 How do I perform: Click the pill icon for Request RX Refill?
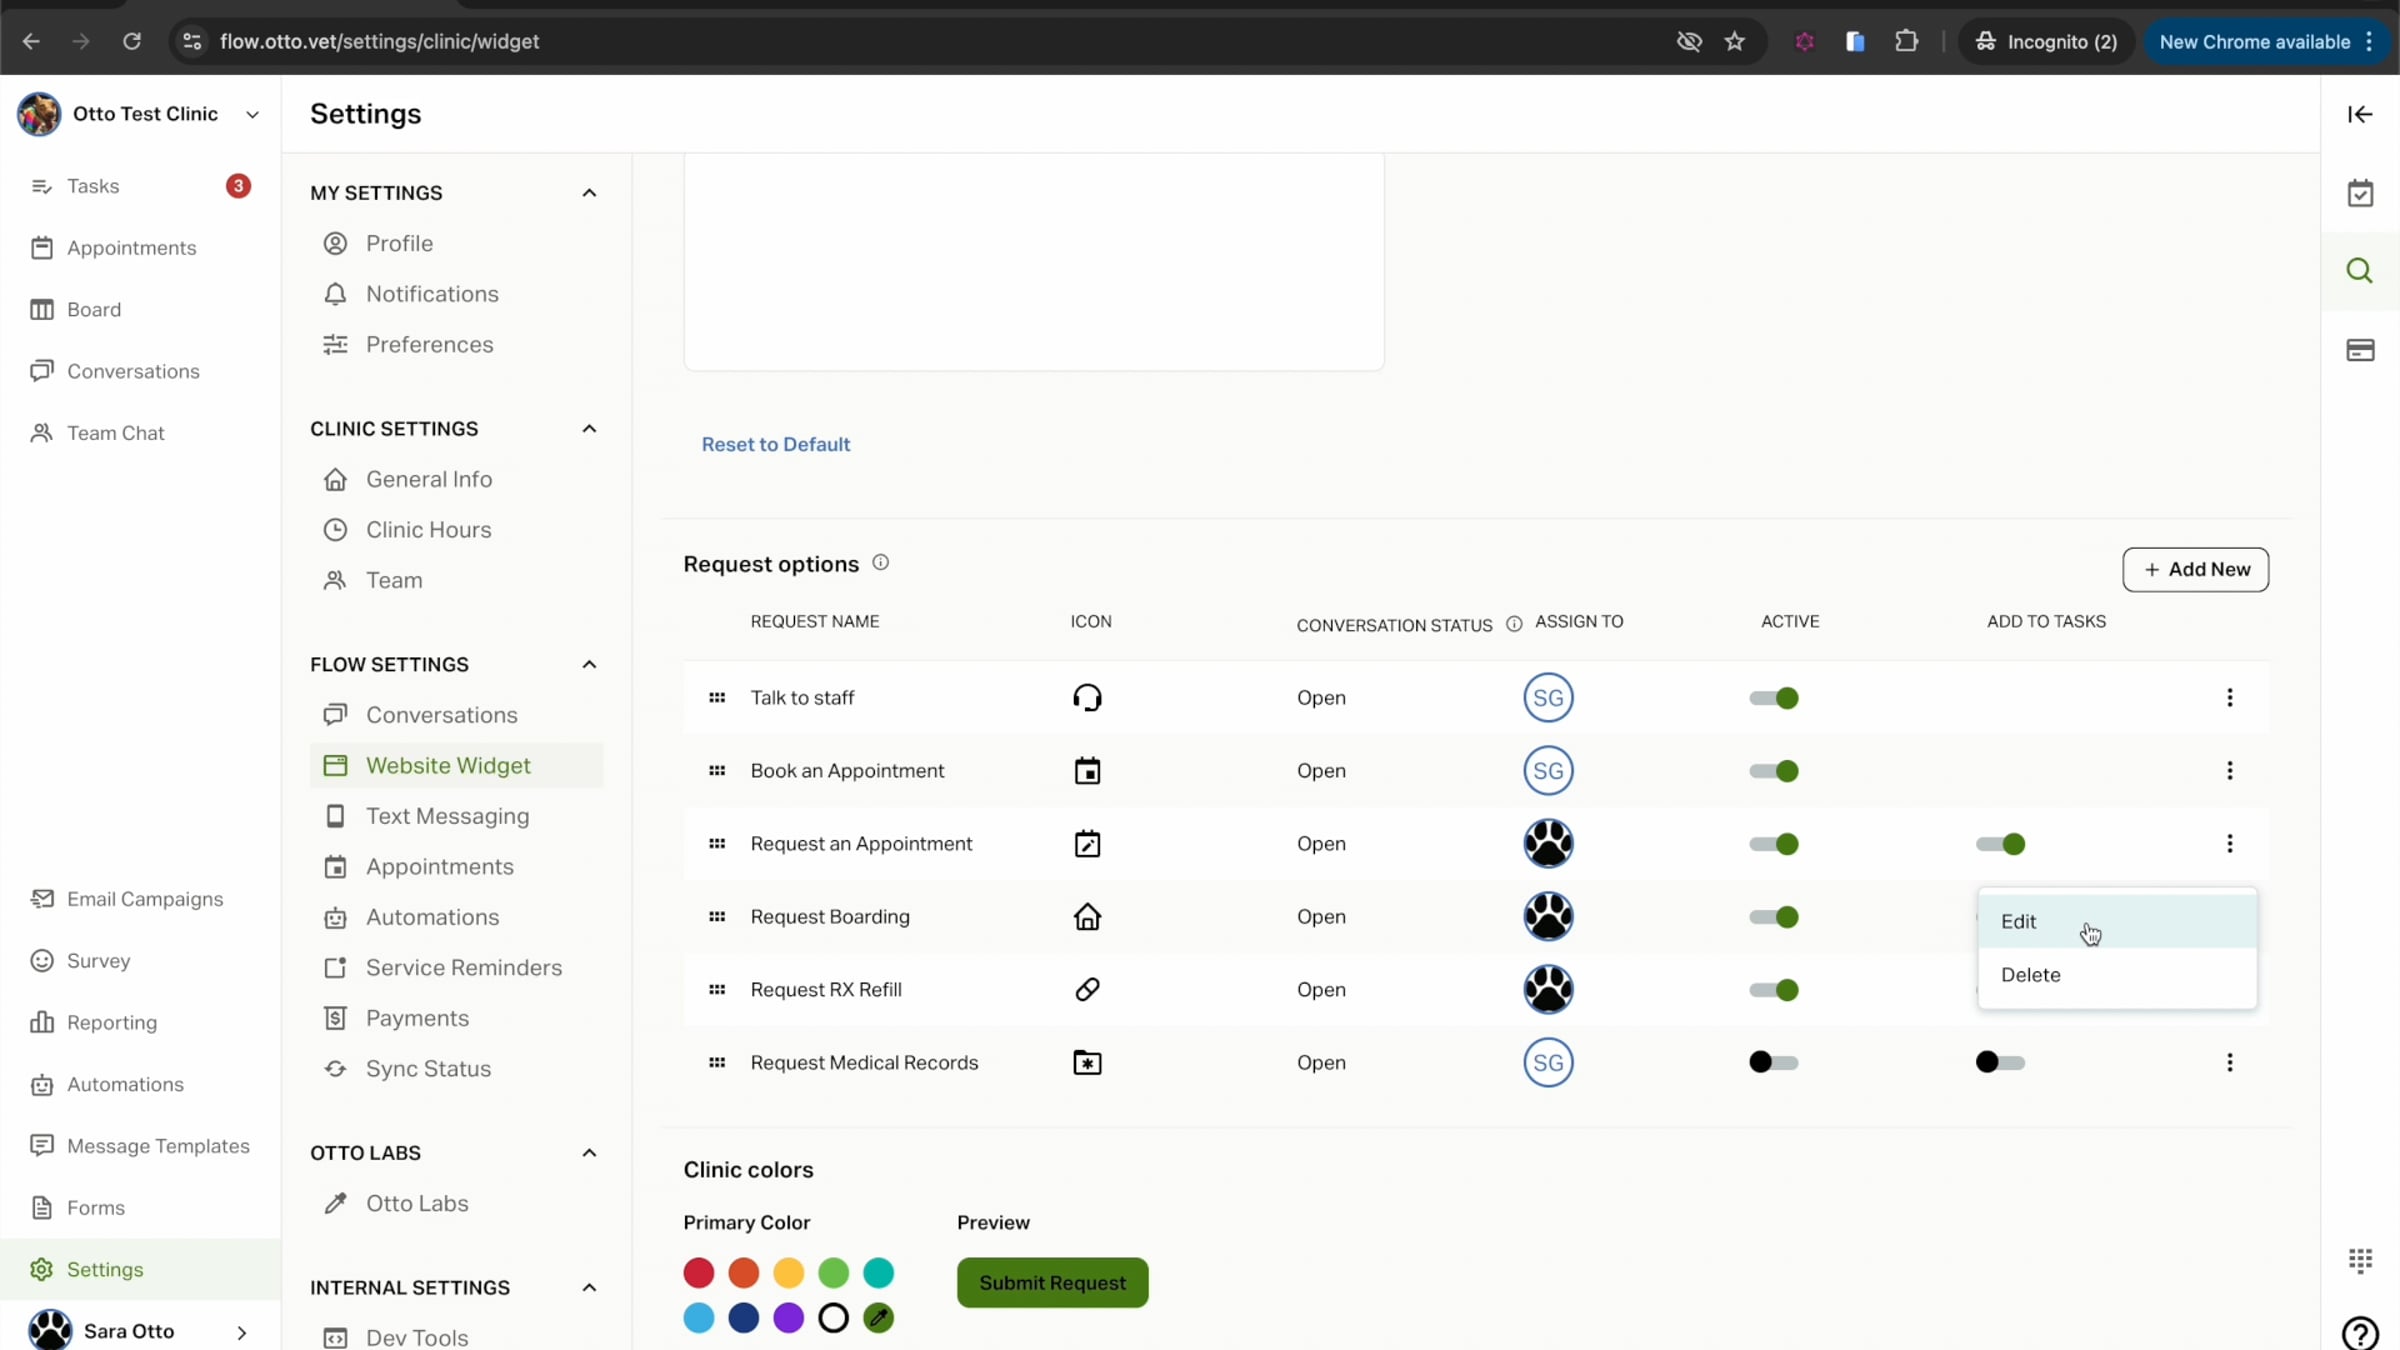click(x=1087, y=990)
